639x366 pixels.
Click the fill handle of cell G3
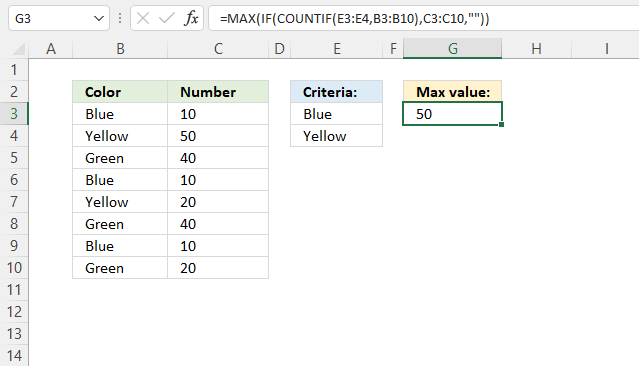[501, 124]
